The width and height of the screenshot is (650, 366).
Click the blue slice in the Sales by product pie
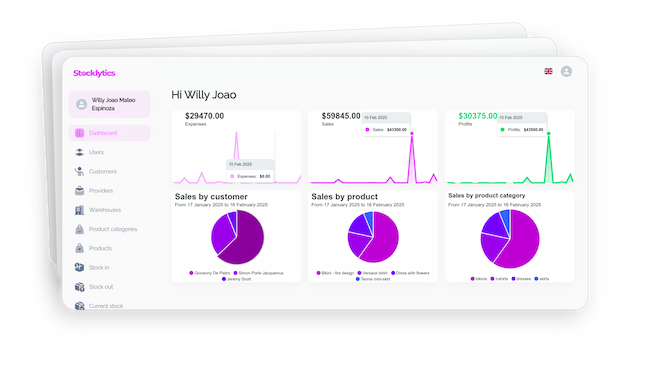369,220
